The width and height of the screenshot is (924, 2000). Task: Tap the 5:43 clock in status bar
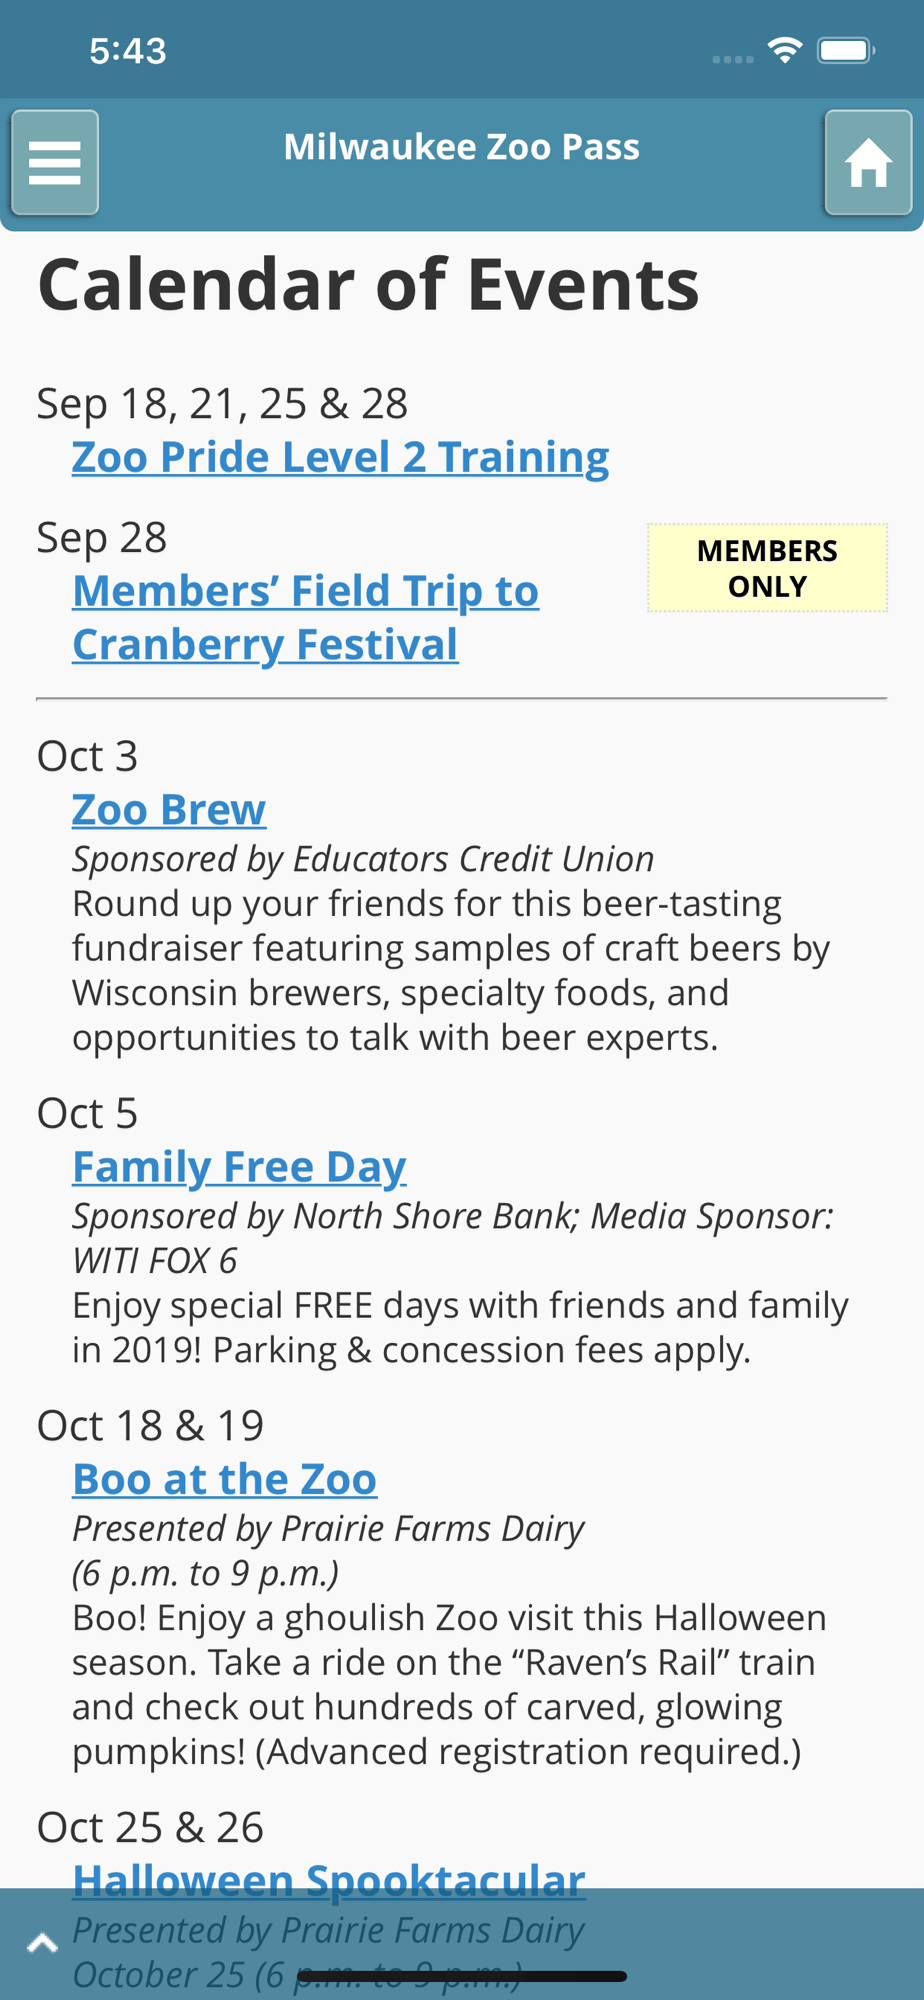[128, 50]
